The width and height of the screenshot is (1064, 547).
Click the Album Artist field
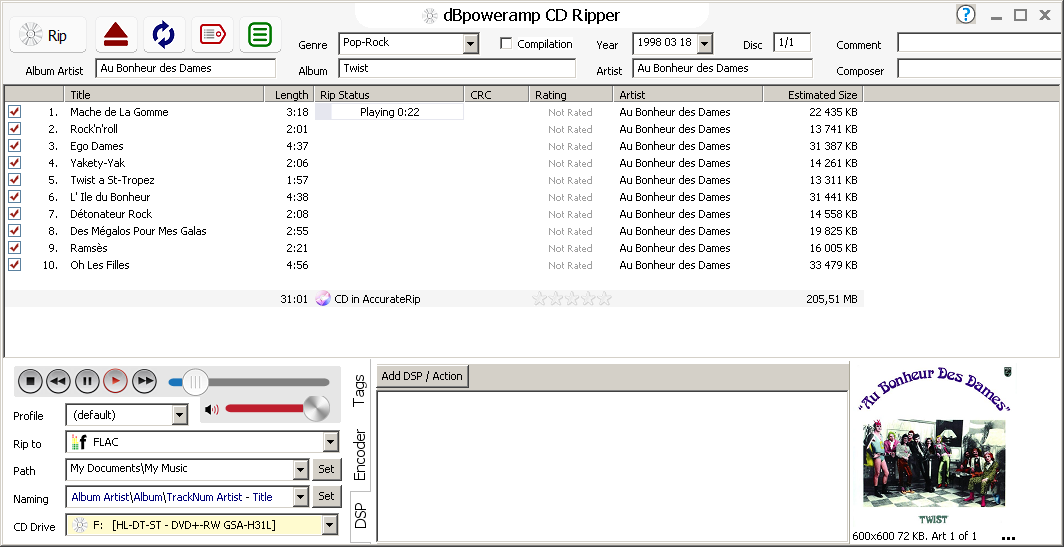[186, 68]
